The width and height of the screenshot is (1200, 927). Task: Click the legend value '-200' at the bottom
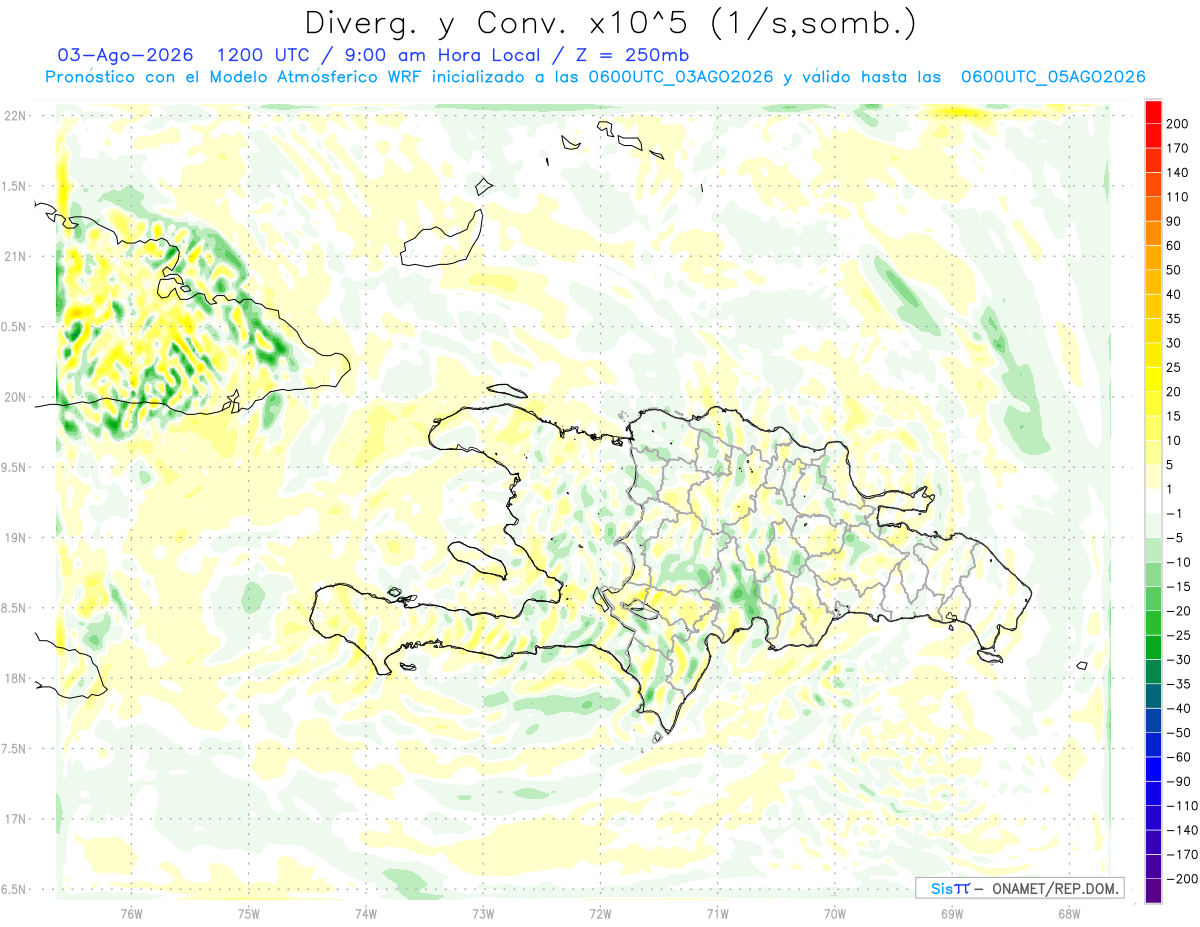1182,878
